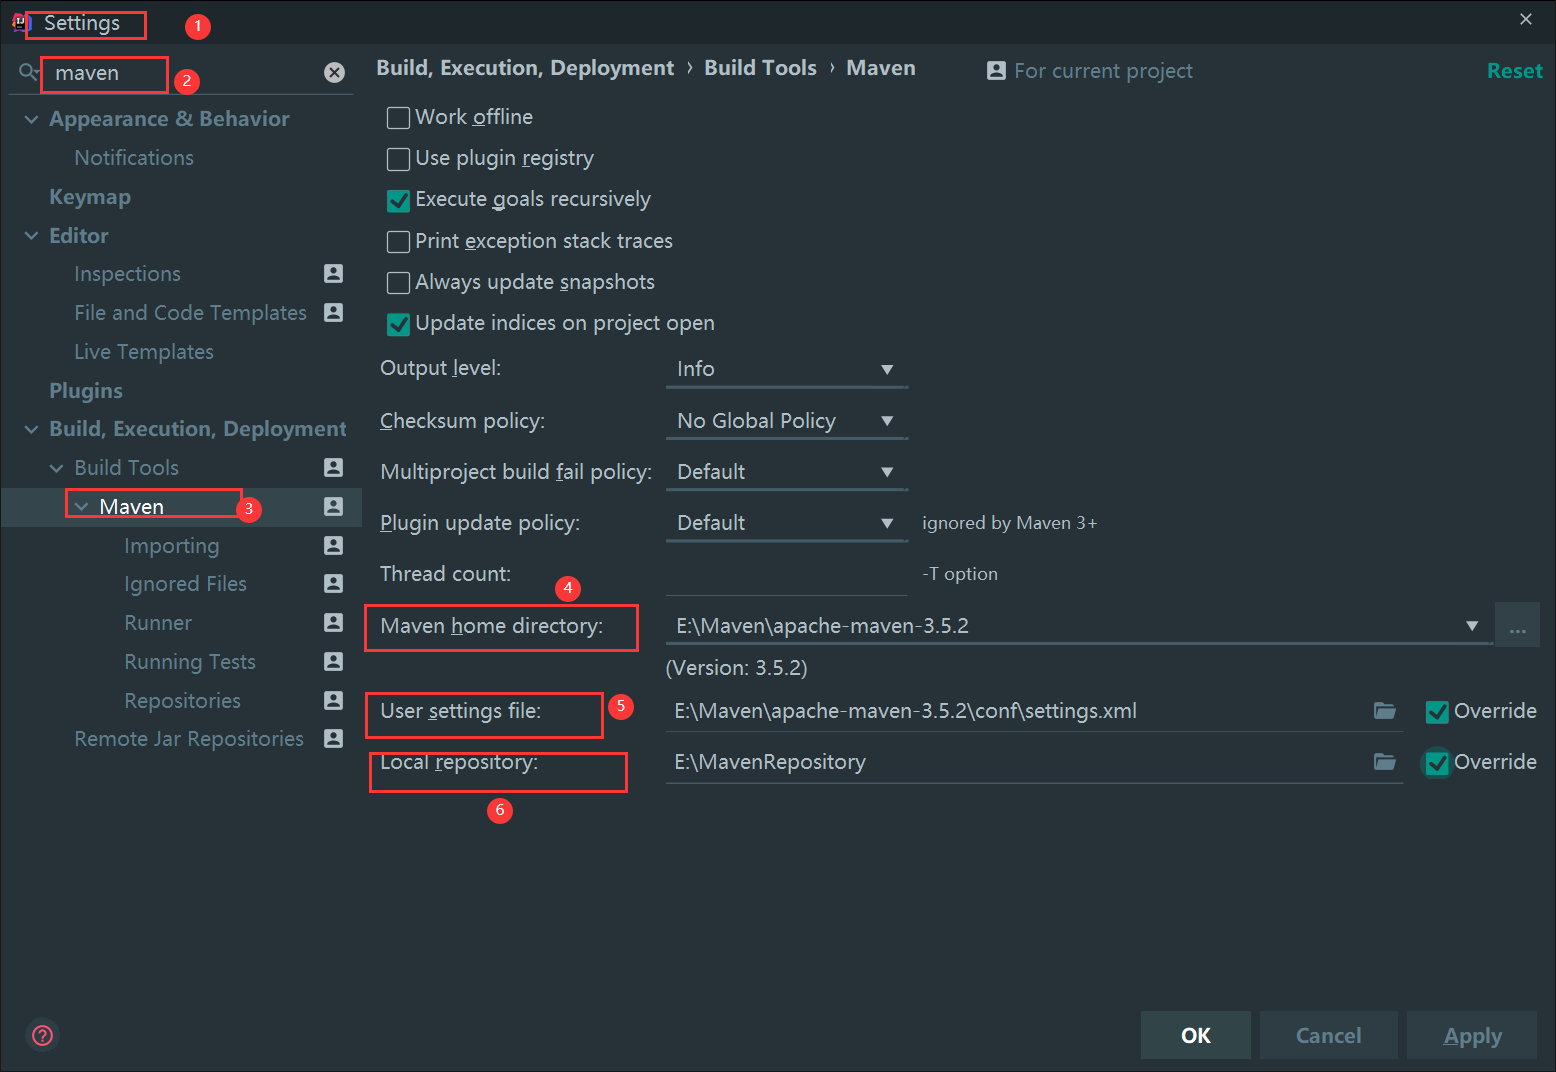Collapse the Build Tools tree node

[x=57, y=468]
